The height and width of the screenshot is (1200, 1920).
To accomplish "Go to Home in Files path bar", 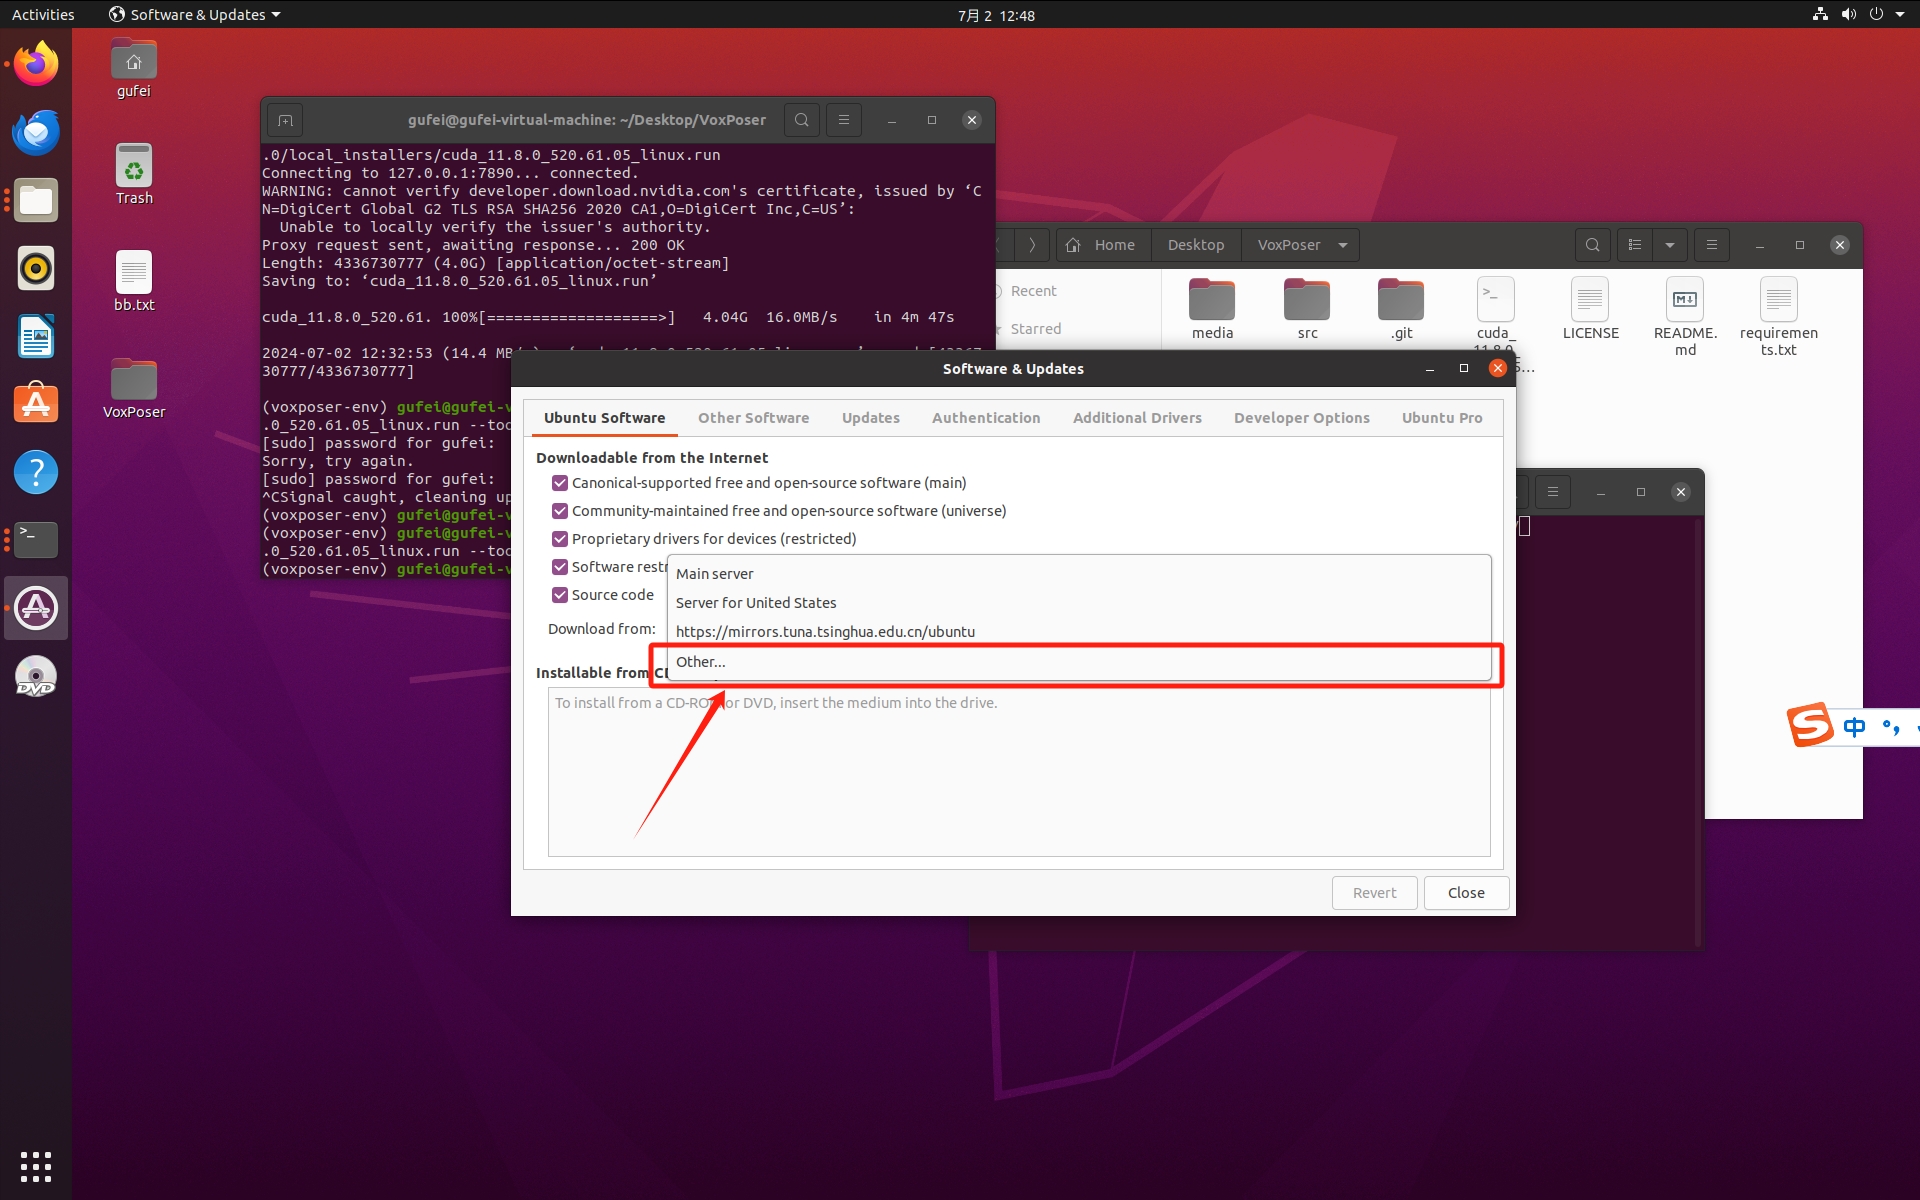I will tap(1103, 245).
